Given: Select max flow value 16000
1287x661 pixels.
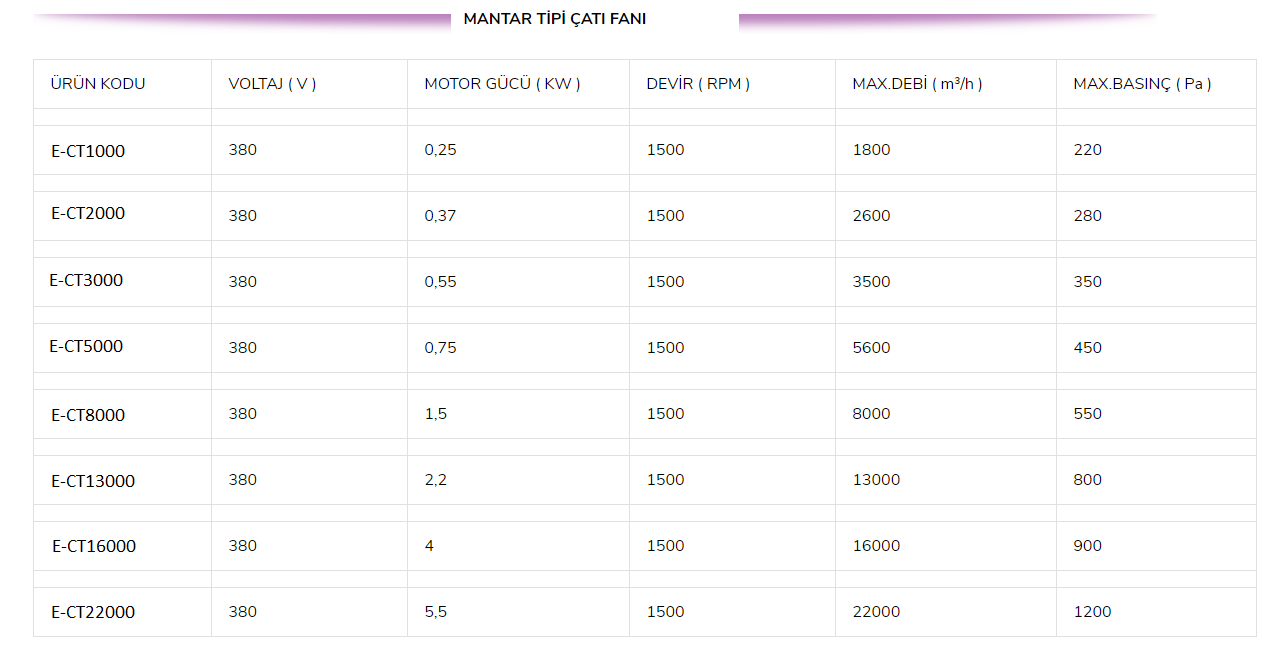Looking at the screenshot, I should tap(876, 546).
